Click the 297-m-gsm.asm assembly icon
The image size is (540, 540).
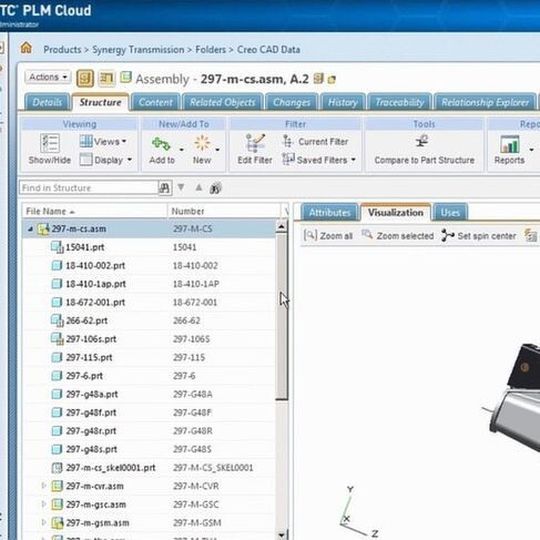(x=57, y=523)
